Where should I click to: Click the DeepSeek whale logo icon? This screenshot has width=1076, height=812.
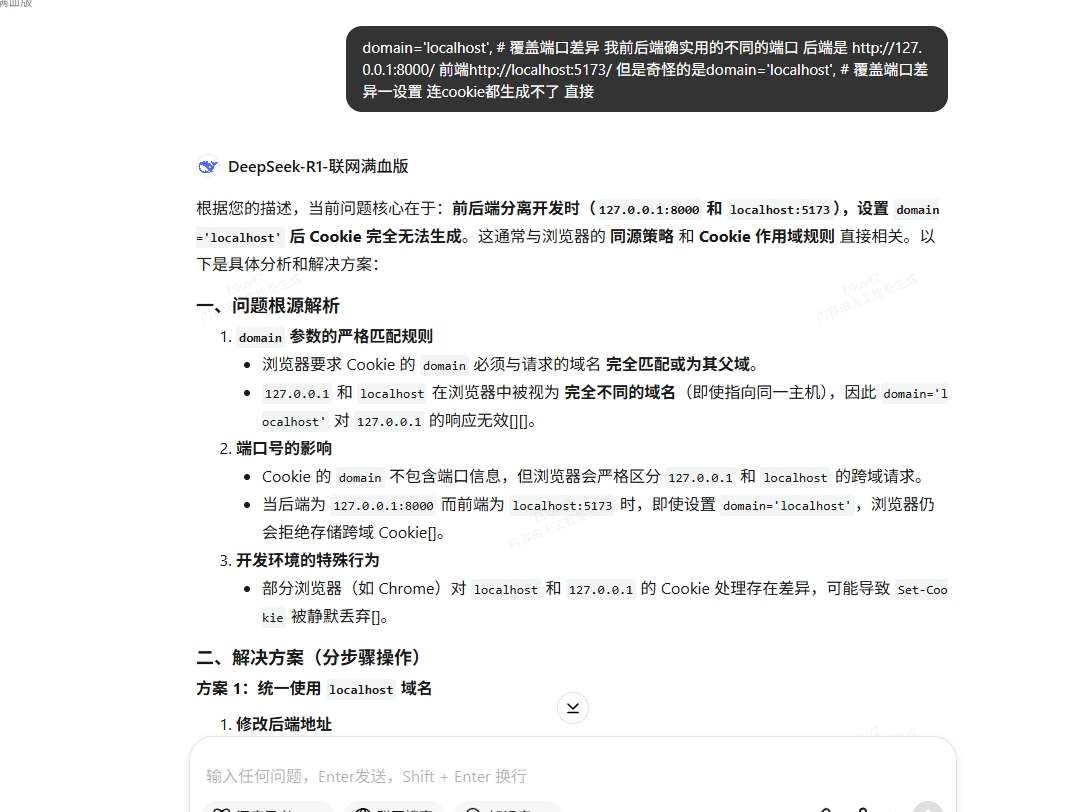pos(207,167)
